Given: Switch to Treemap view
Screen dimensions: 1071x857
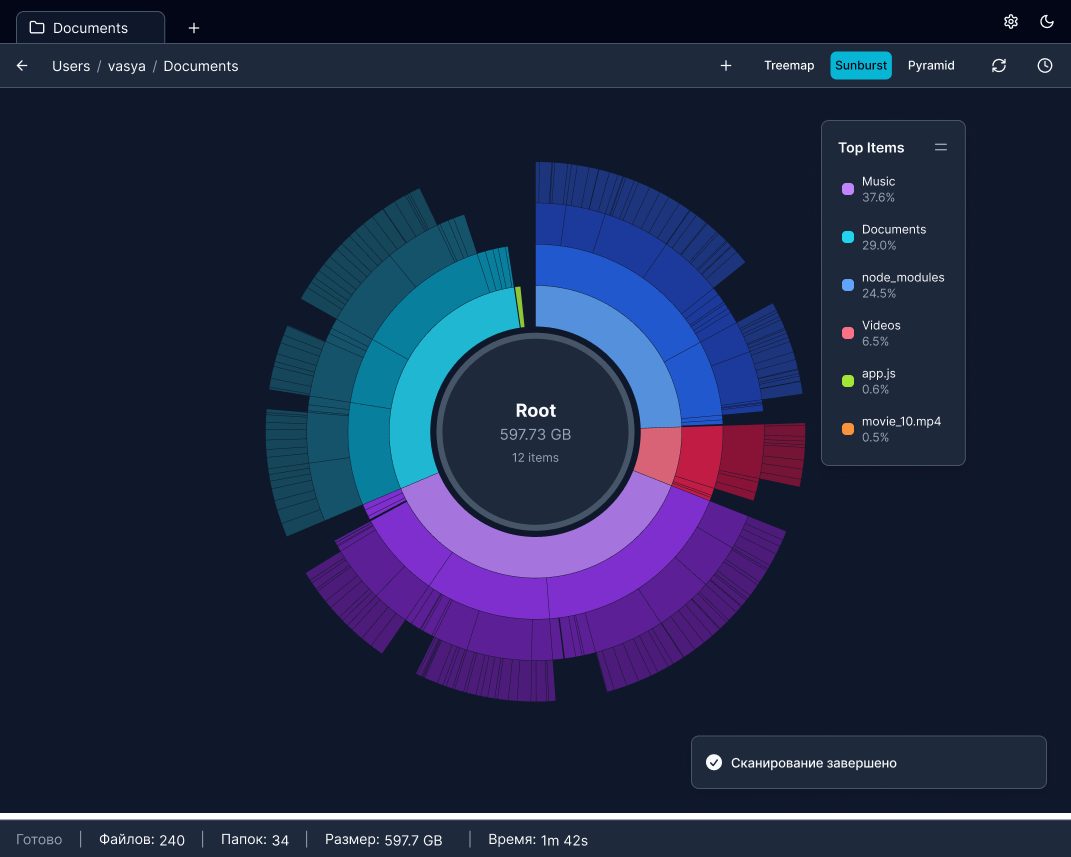Looking at the screenshot, I should coord(789,65).
